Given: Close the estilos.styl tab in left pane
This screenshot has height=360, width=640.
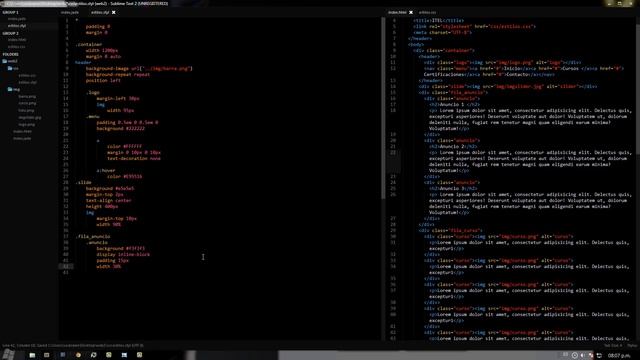Looking at the screenshot, I should [x=114, y=13].
